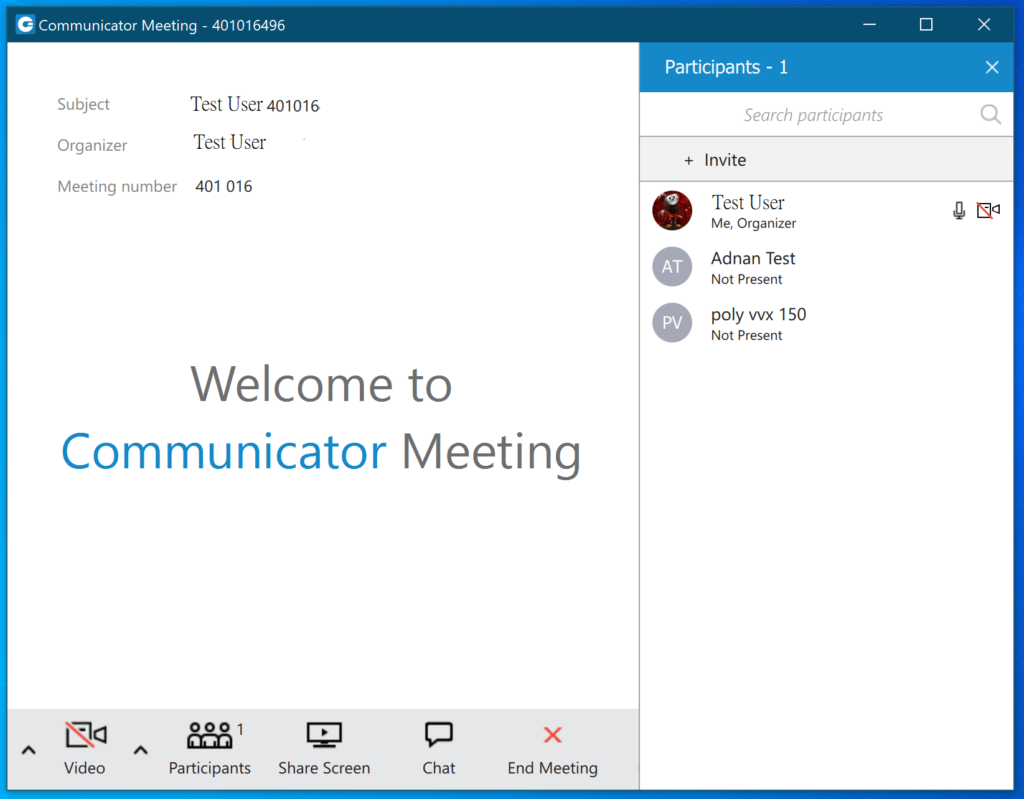
Task: Expand the arrow between Video and Participants
Action: (x=140, y=750)
